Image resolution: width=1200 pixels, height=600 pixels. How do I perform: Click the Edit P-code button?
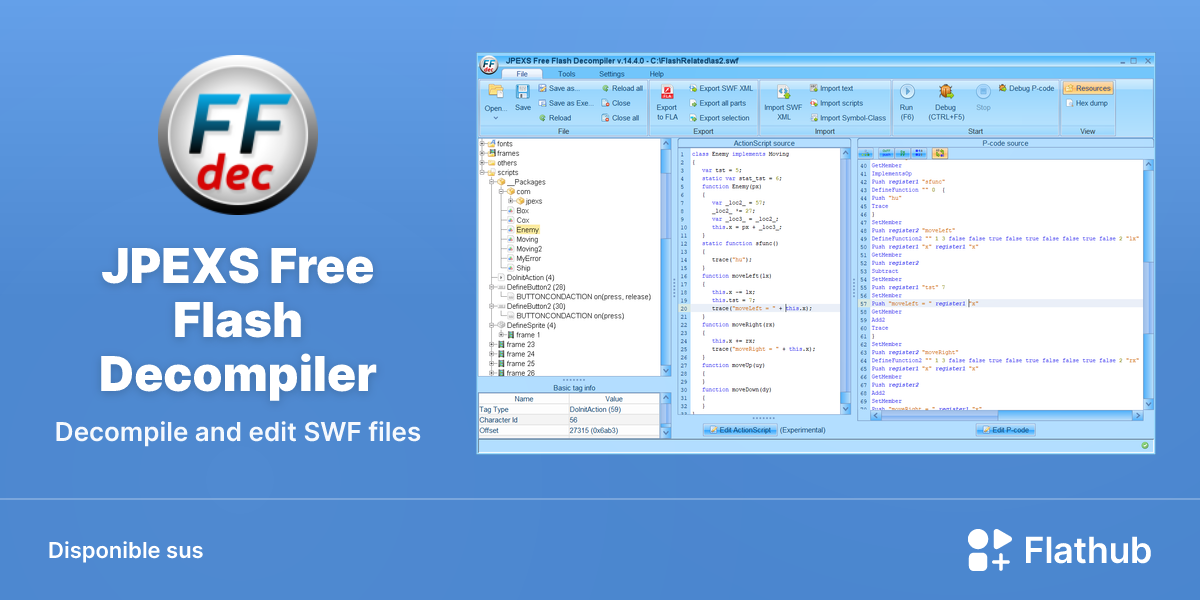1006,429
